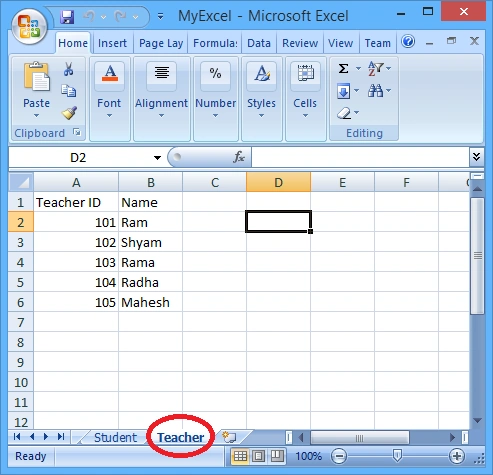This screenshot has width=493, height=475.
Task: Open the AutoSum dropdown arrow
Action: [x=358, y=69]
